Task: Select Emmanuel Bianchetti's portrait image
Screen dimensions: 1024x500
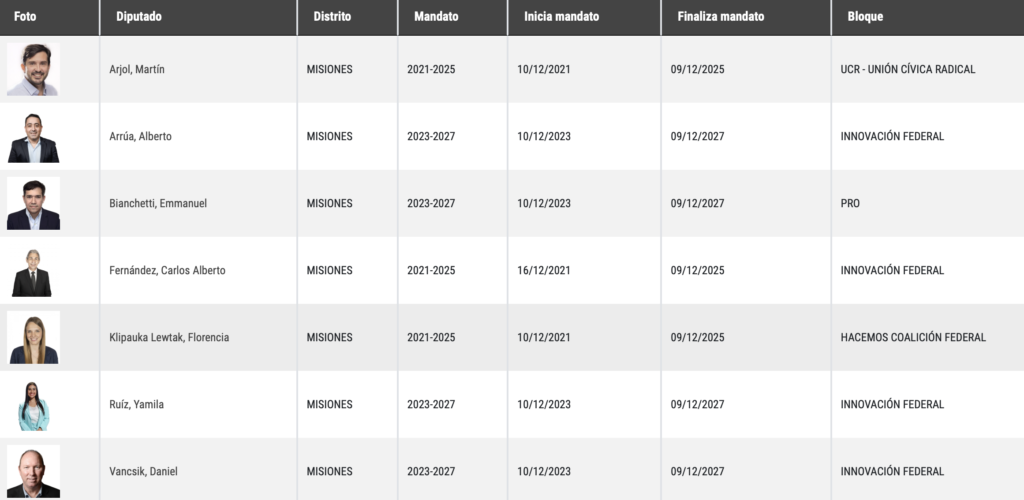Action: click(x=33, y=203)
